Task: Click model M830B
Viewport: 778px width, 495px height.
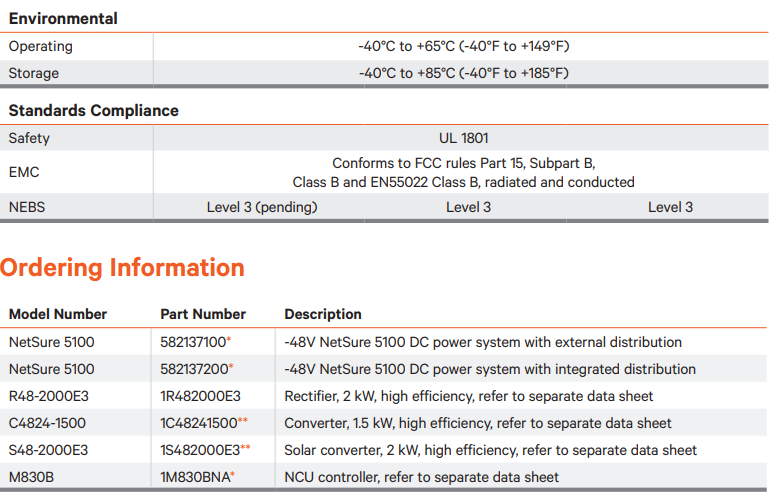Action: [31, 477]
